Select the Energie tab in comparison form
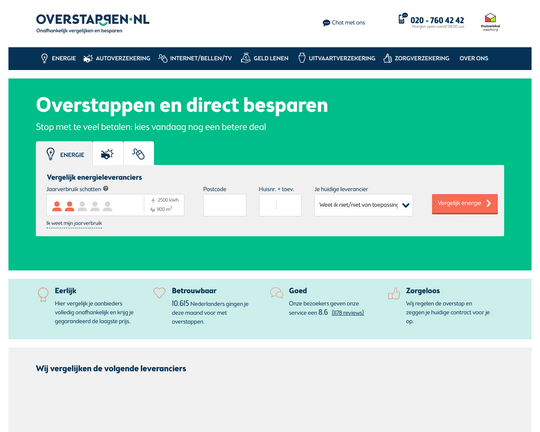Image resolution: width=540 pixels, height=432 pixels. pyautogui.click(x=64, y=154)
